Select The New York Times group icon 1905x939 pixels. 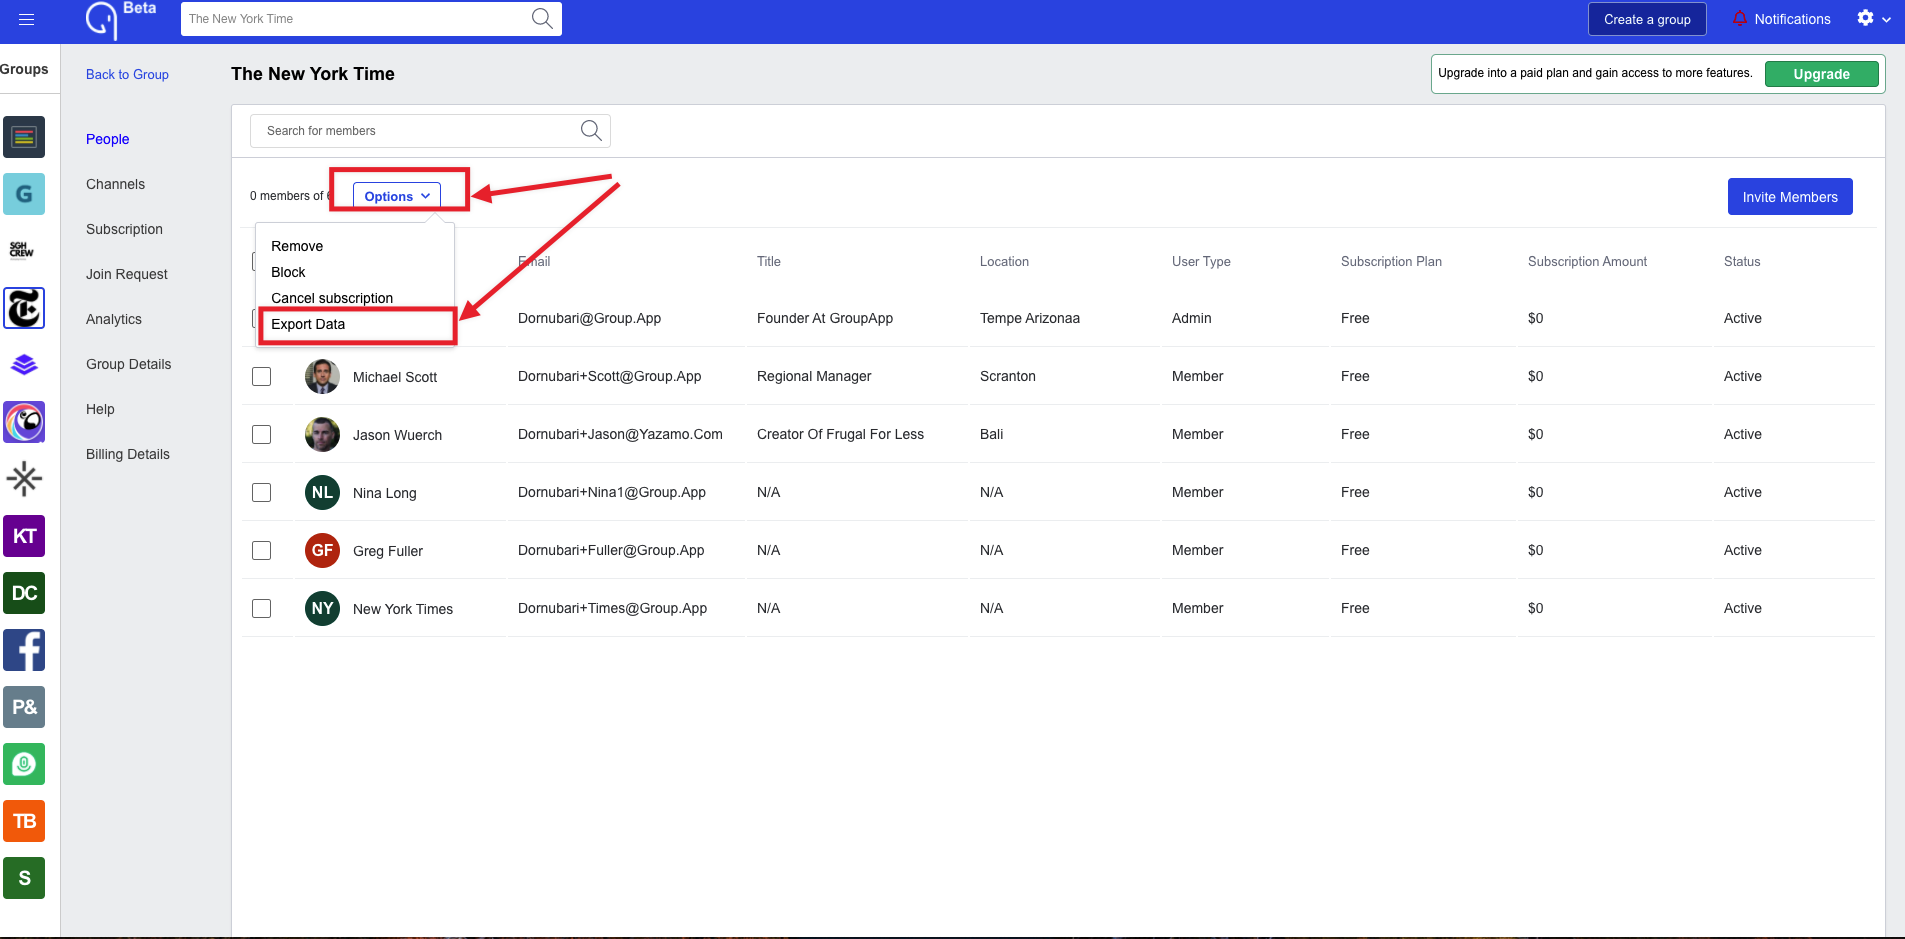click(x=24, y=308)
